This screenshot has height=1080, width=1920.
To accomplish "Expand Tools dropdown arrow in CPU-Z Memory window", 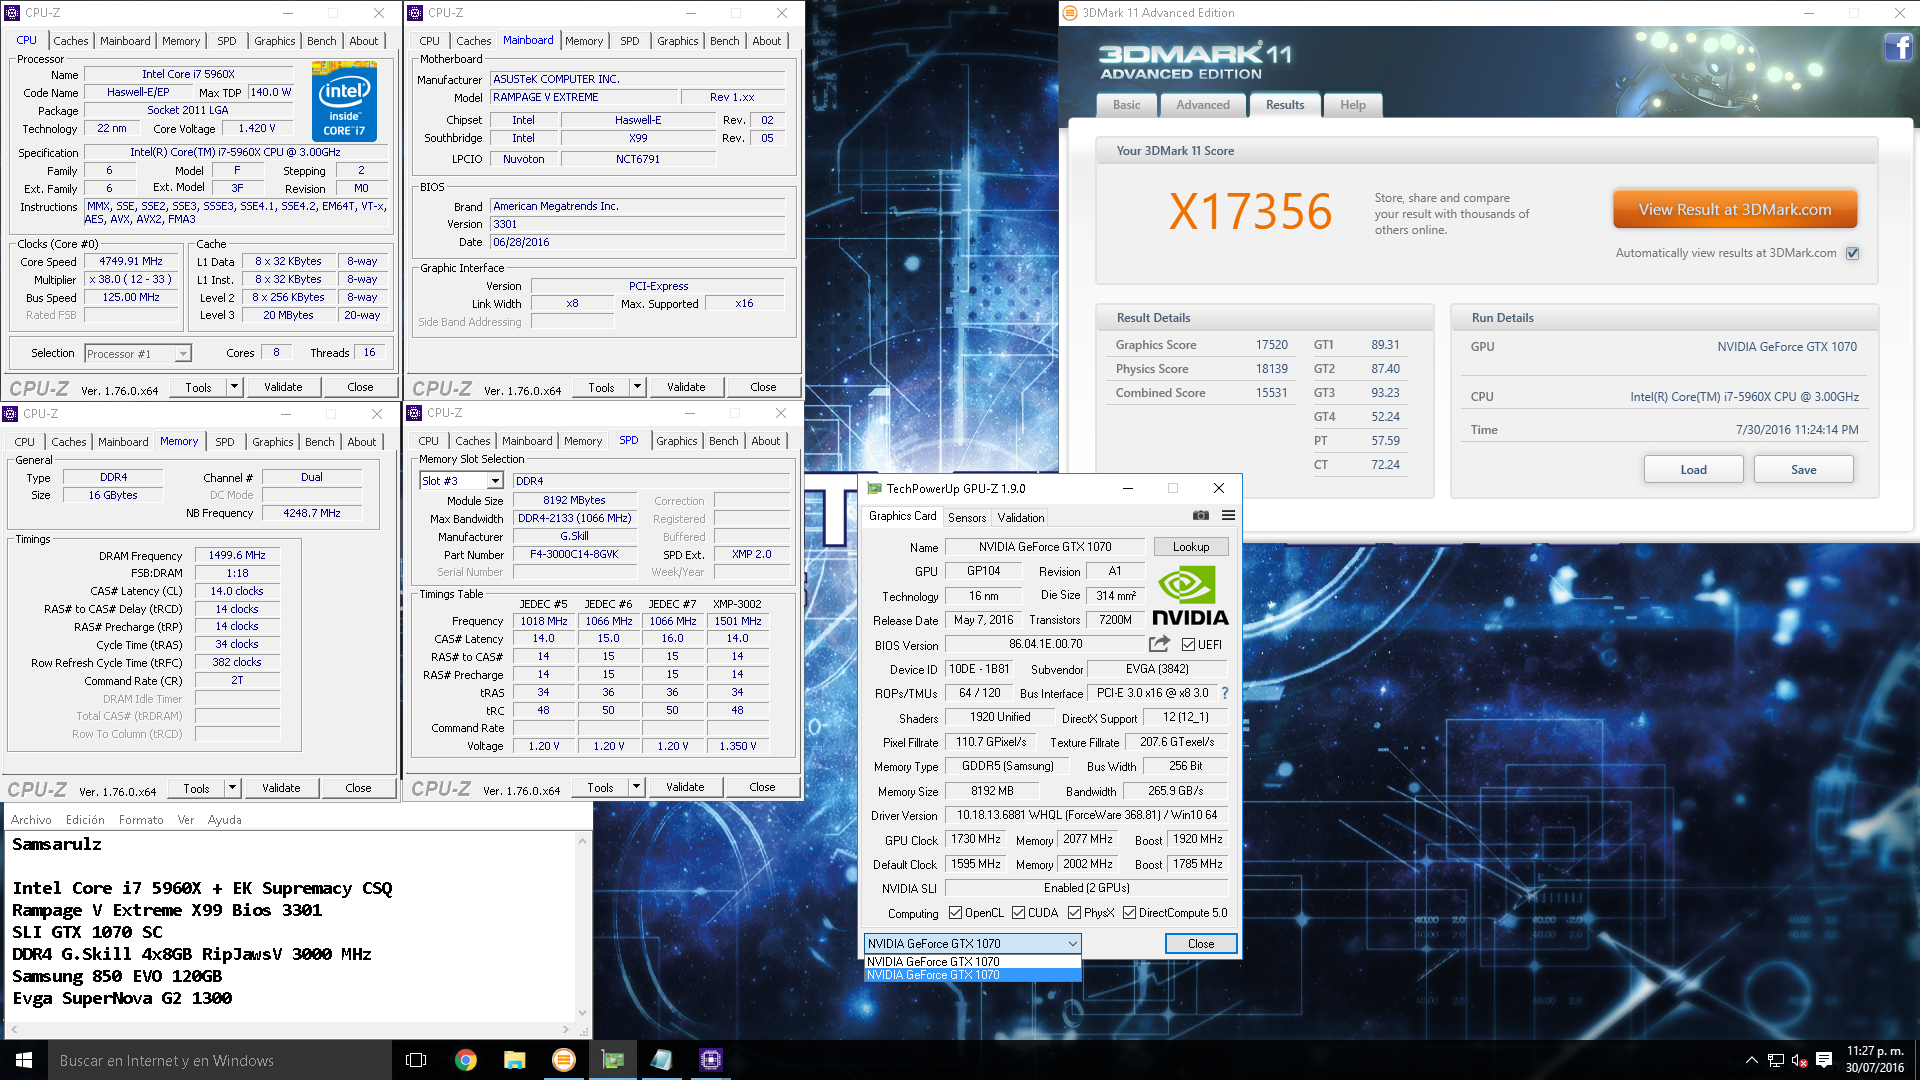I will [232, 788].
